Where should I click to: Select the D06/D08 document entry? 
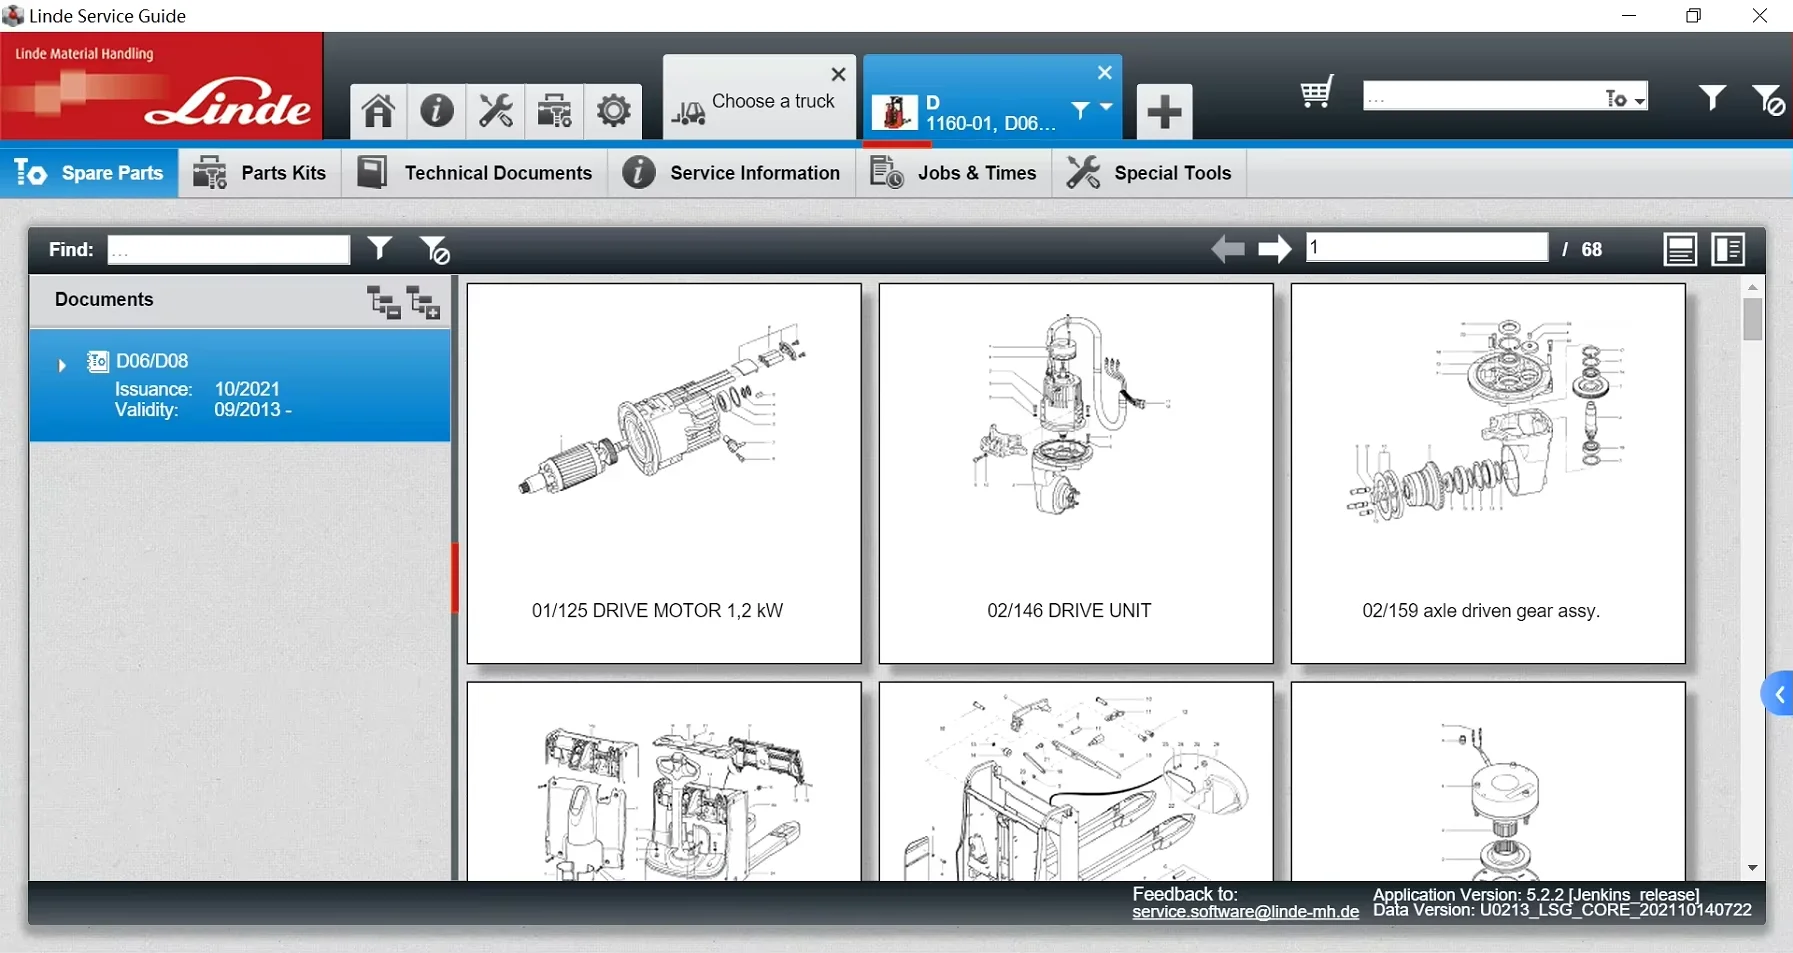tap(240, 386)
